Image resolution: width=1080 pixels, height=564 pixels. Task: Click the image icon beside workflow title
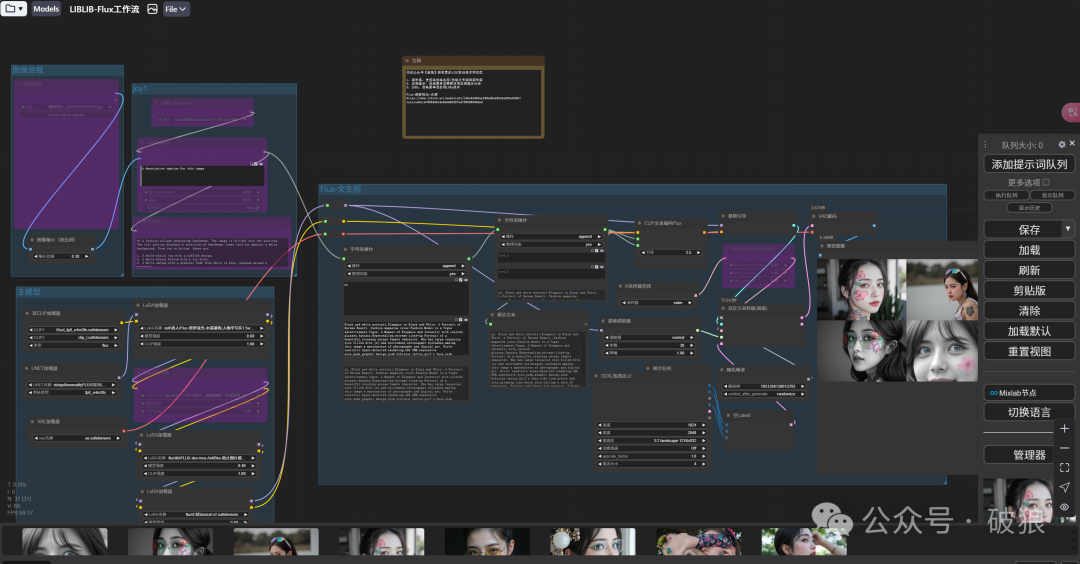(152, 9)
